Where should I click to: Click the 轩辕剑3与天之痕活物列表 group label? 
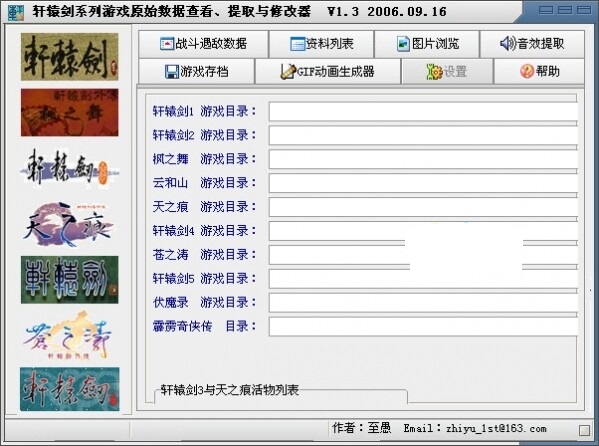[229, 390]
